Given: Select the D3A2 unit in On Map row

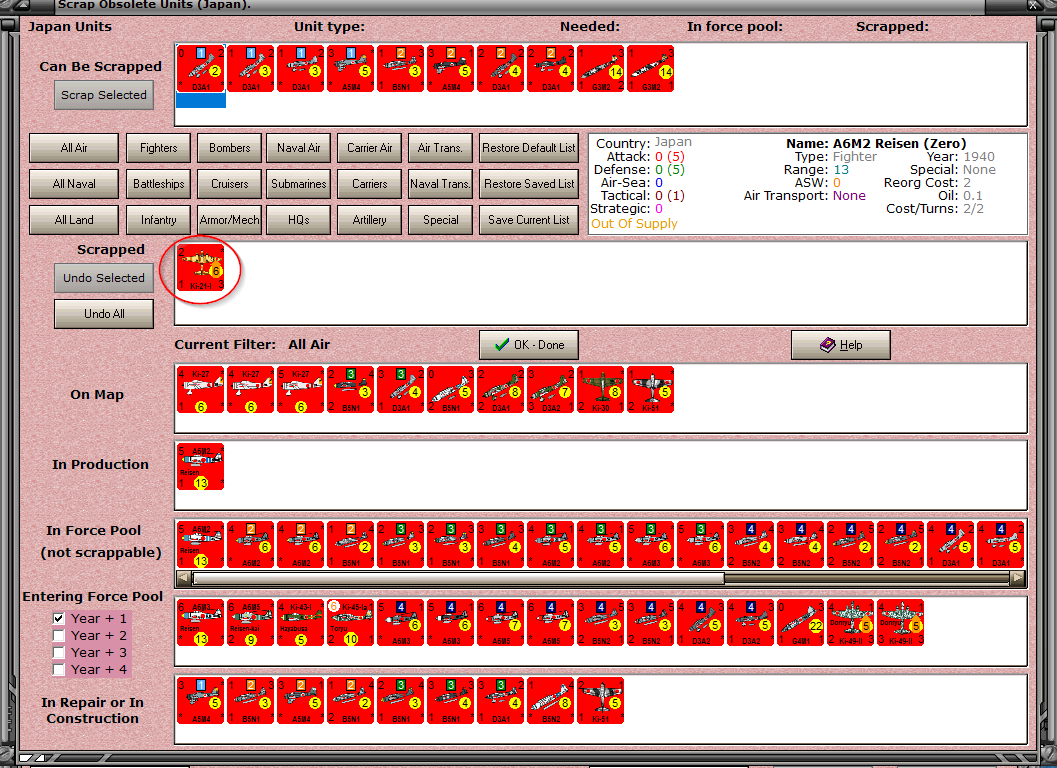Looking at the screenshot, I should click(550, 390).
